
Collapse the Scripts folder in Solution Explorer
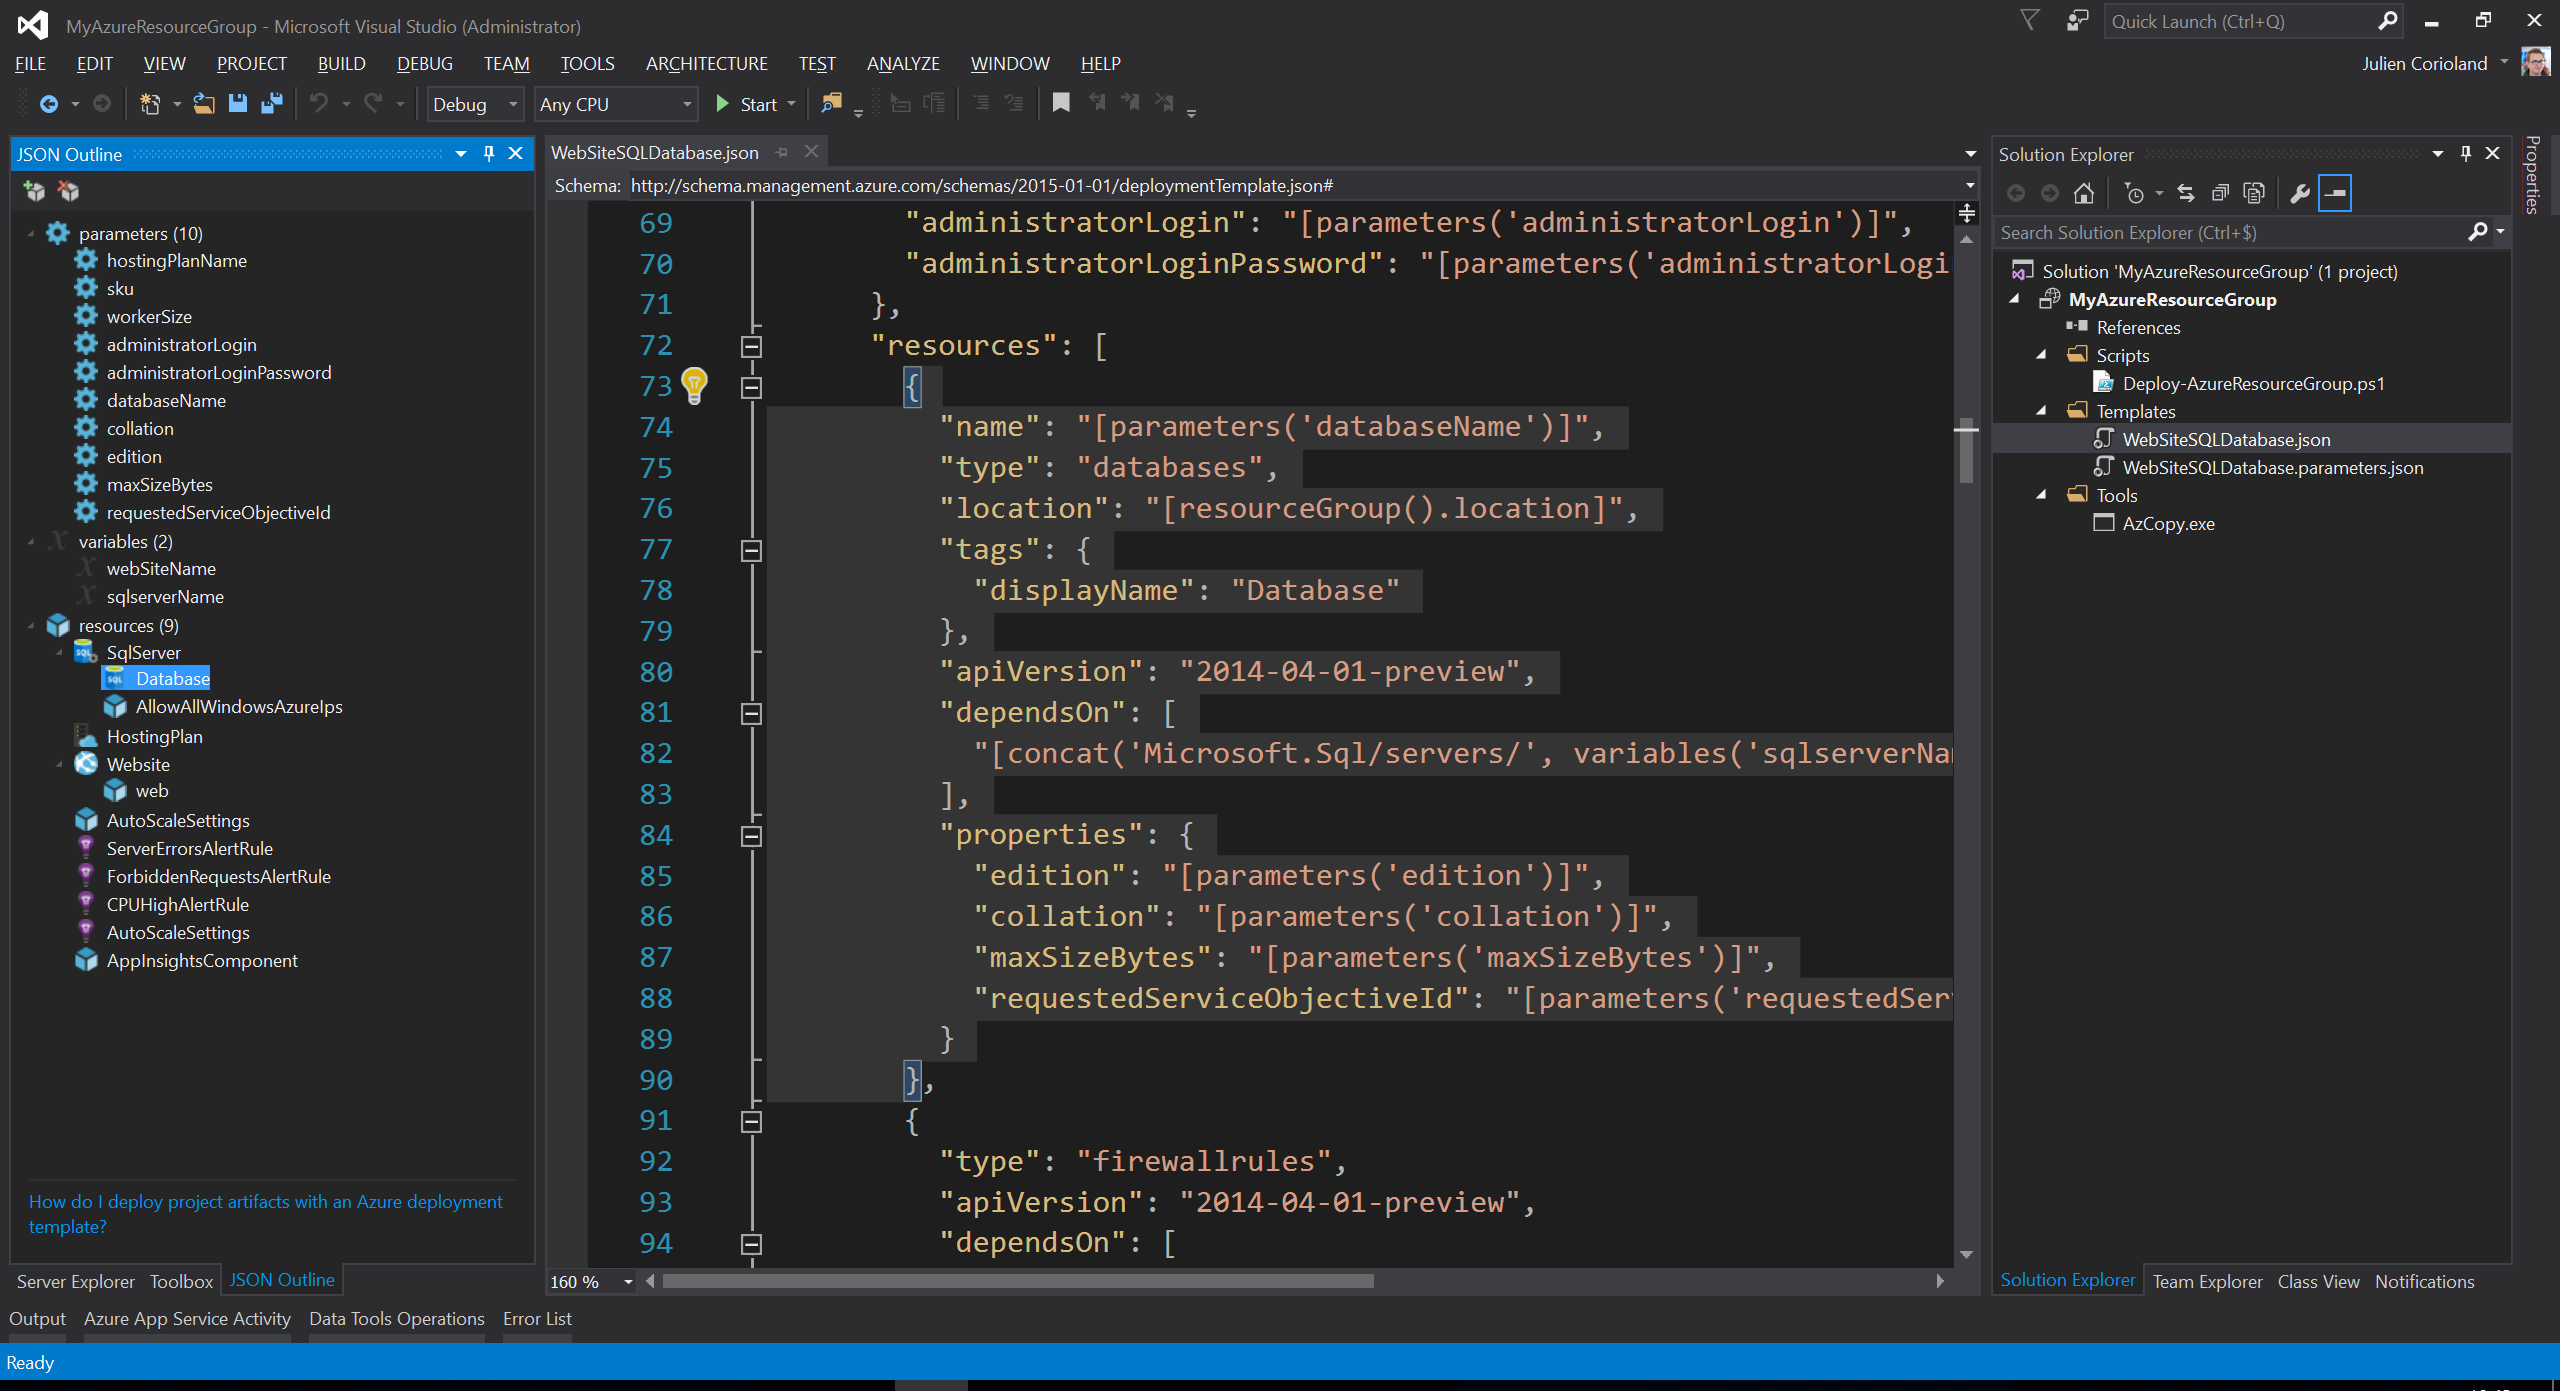[x=2042, y=355]
